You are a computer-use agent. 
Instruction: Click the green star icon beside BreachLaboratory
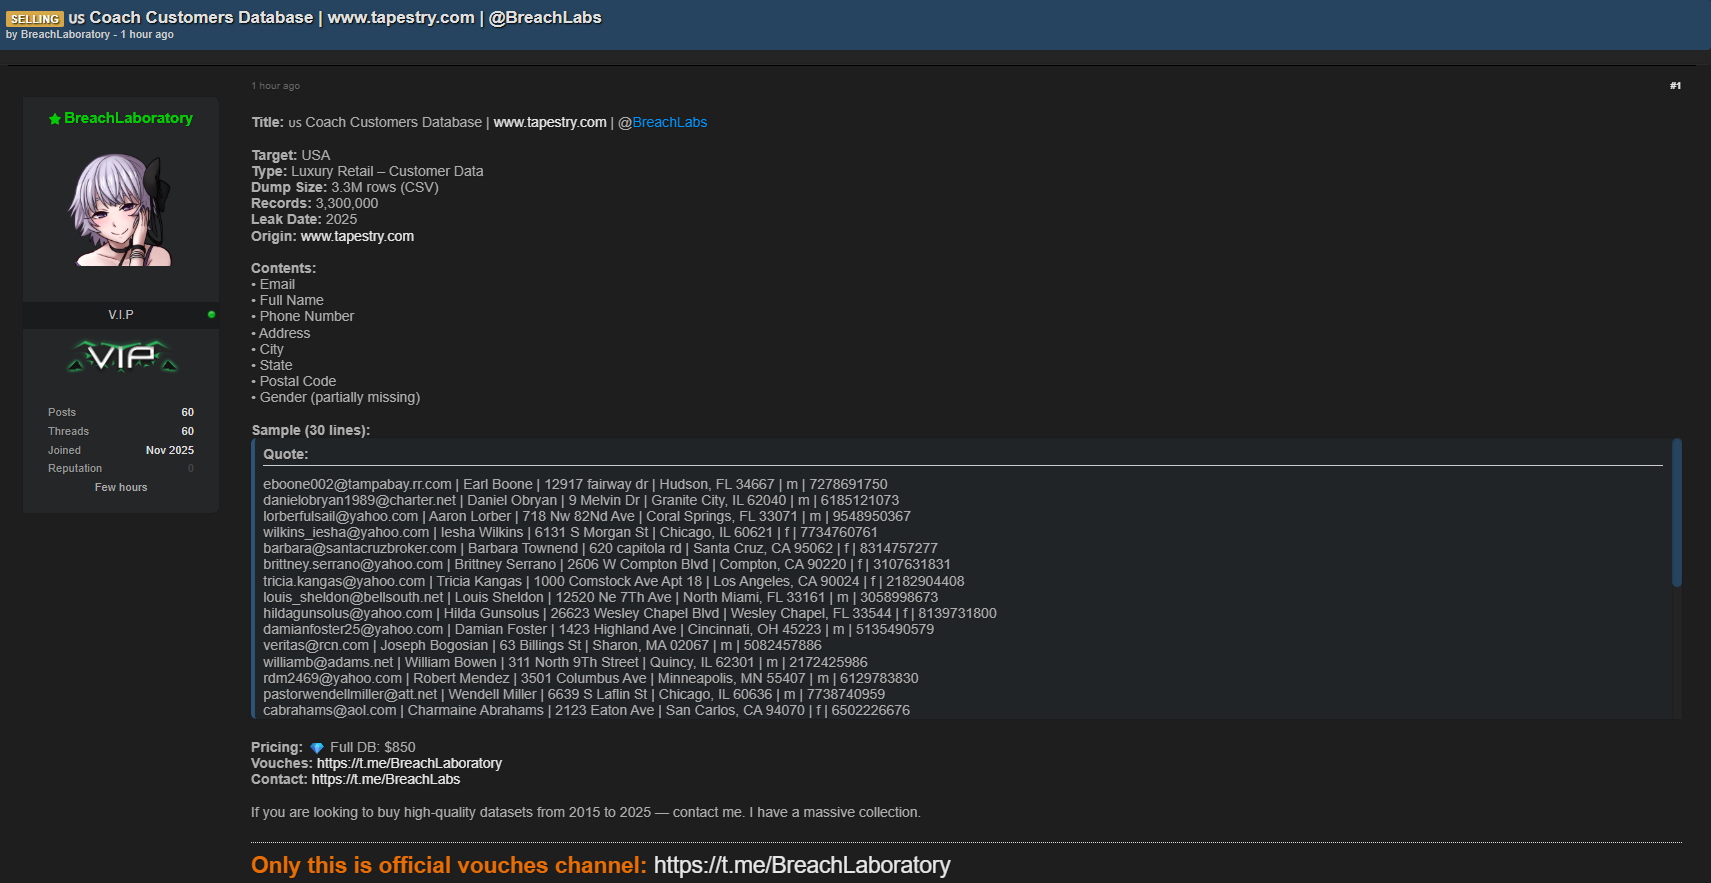coord(55,119)
